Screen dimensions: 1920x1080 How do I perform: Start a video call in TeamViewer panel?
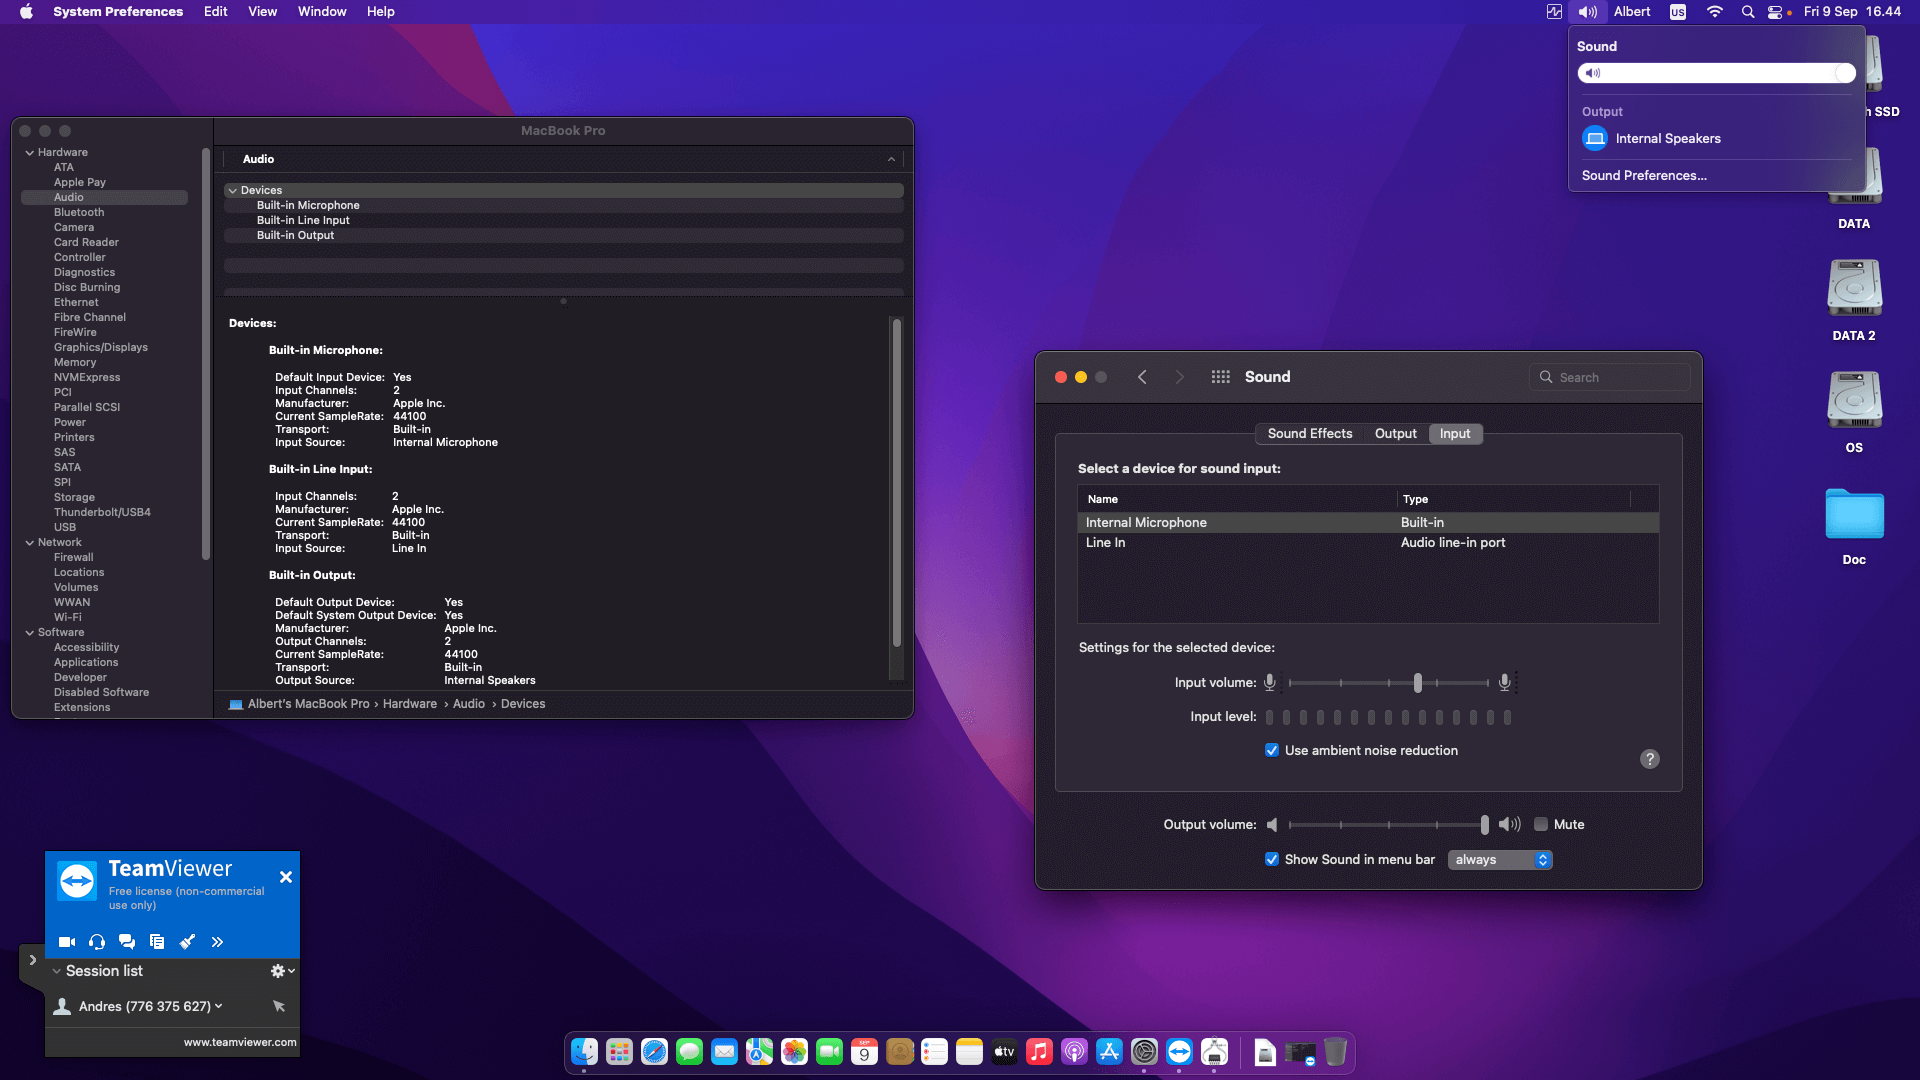(66, 941)
